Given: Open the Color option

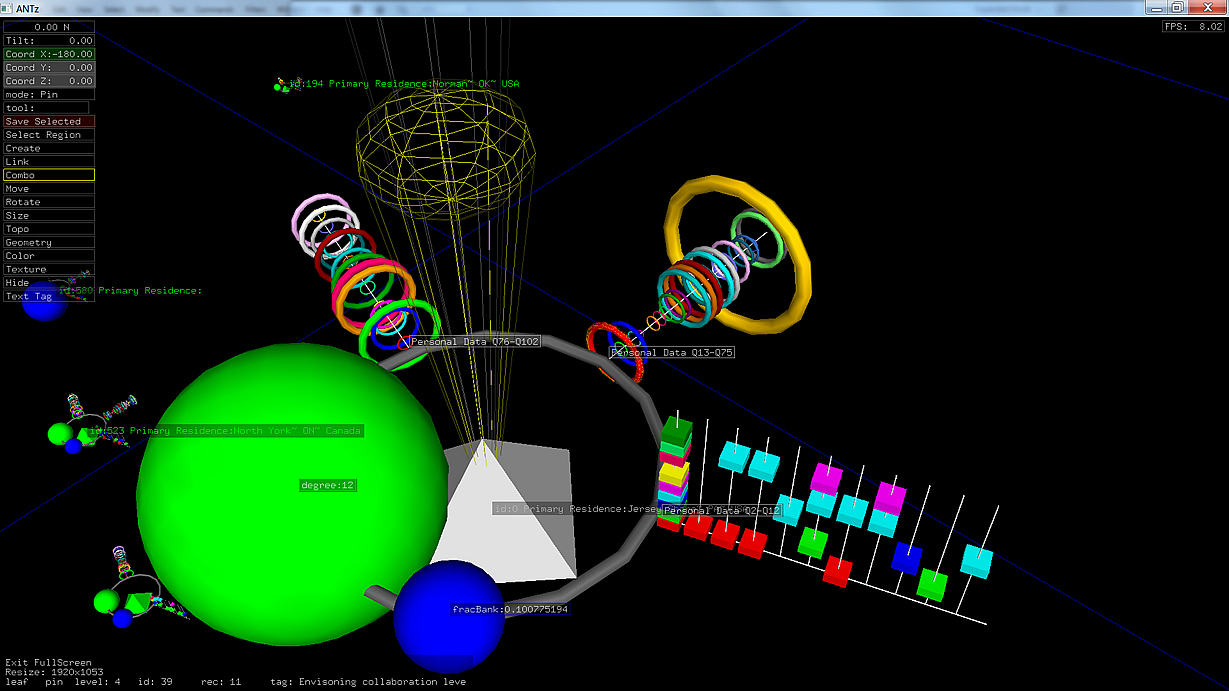Looking at the screenshot, I should (49, 256).
